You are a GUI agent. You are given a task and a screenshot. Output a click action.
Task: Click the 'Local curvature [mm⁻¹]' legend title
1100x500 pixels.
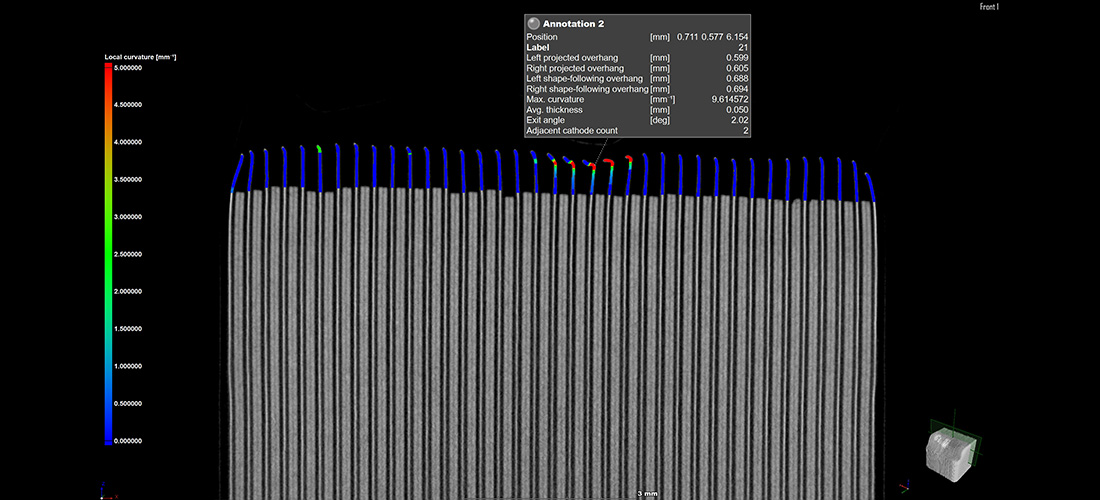click(140, 56)
